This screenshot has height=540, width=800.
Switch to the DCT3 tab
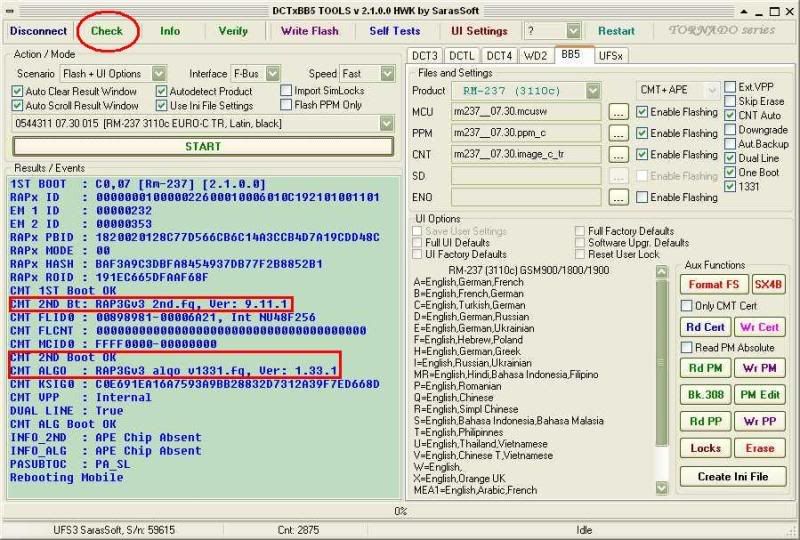coord(424,56)
